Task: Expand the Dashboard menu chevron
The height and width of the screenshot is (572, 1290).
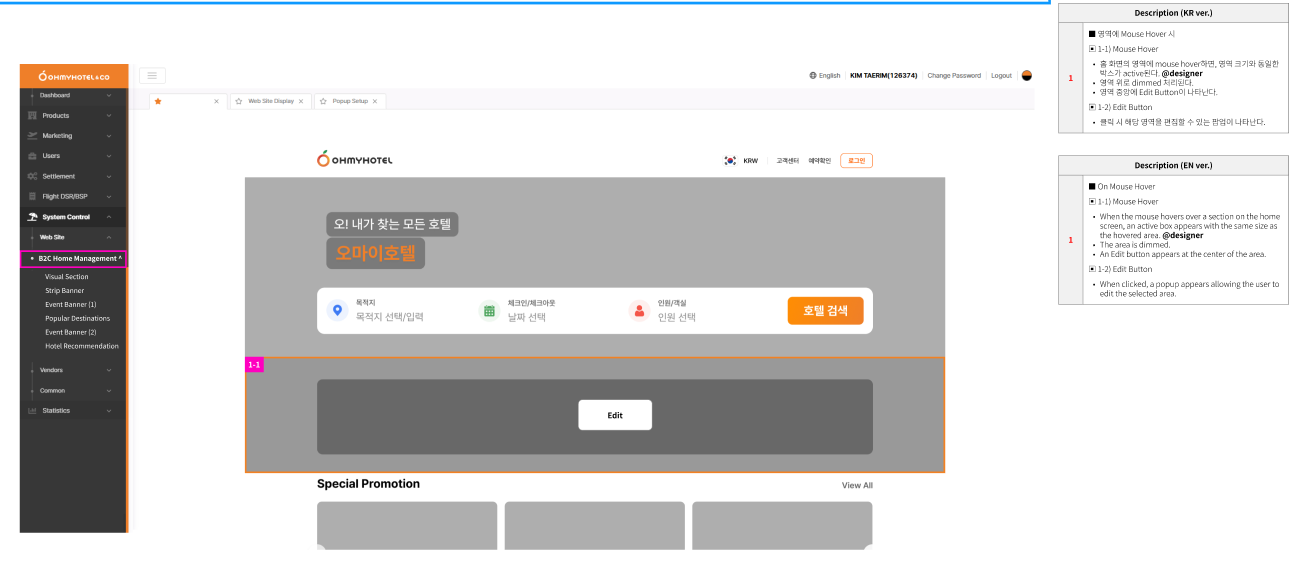Action: (x=108, y=96)
